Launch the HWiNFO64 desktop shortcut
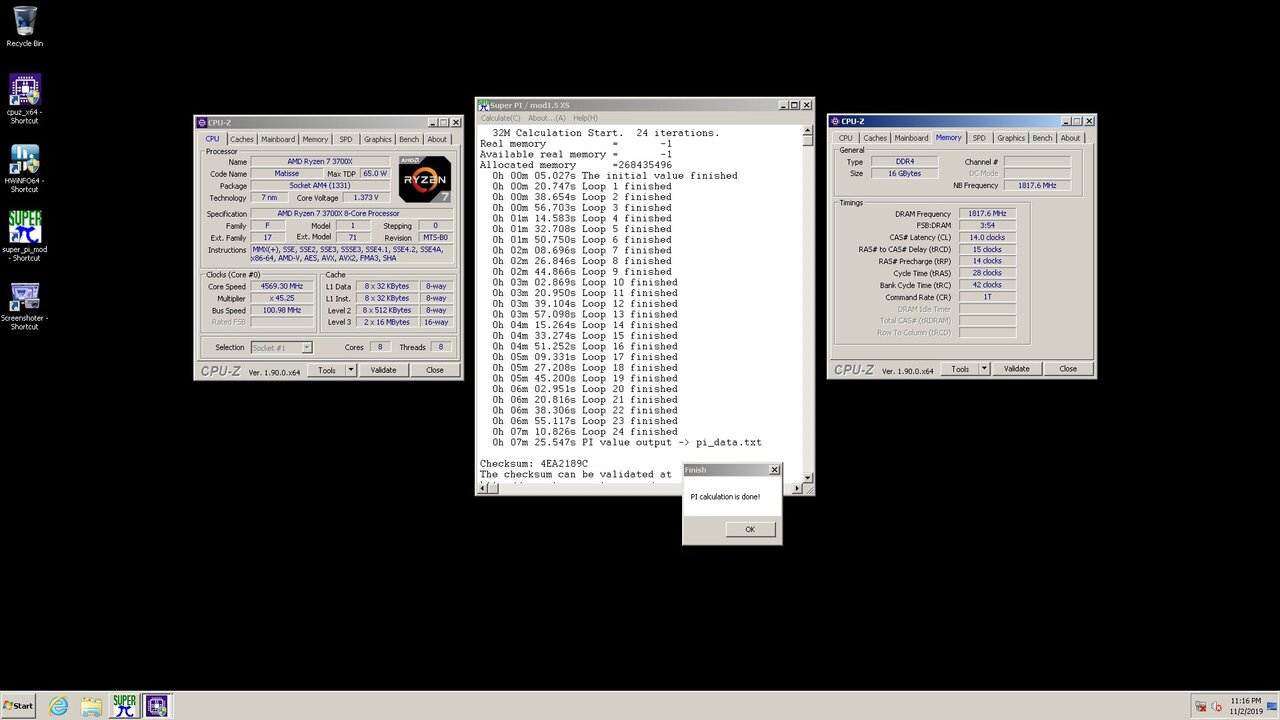1280x720 pixels. 25,168
